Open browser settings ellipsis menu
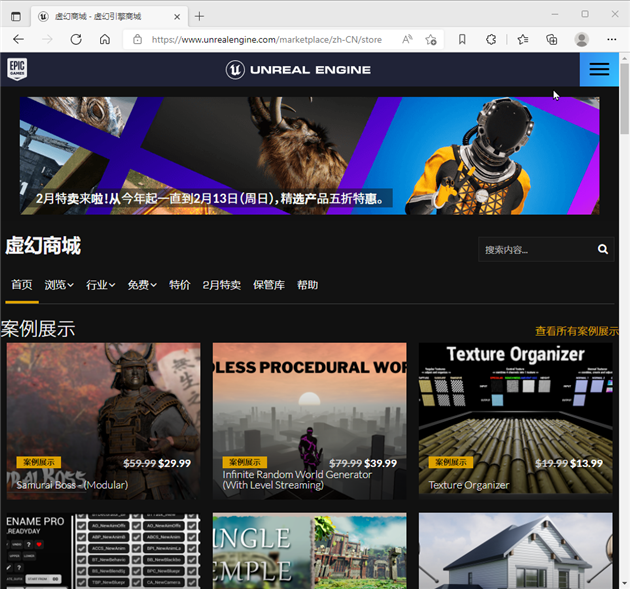This screenshot has height=589, width=630. [x=612, y=39]
